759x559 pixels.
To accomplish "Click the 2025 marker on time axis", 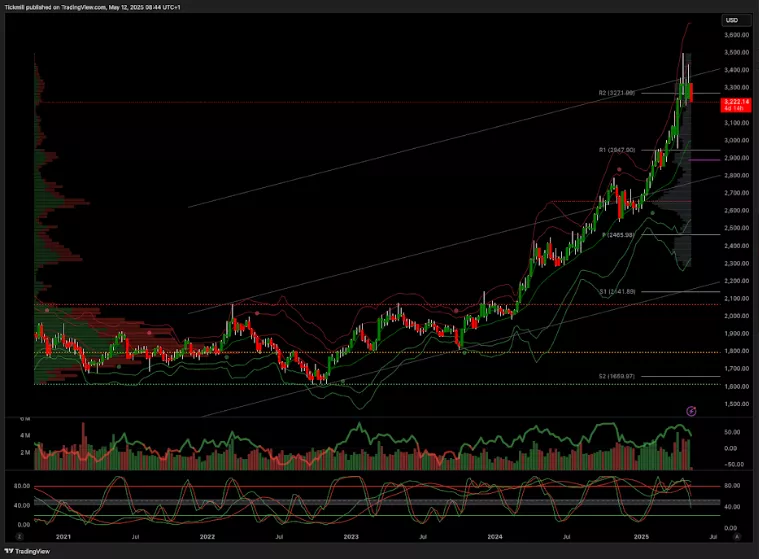I will [641, 537].
